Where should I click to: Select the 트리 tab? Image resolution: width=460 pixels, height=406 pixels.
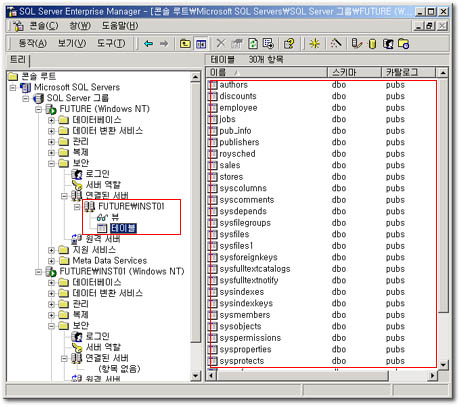click(x=18, y=60)
